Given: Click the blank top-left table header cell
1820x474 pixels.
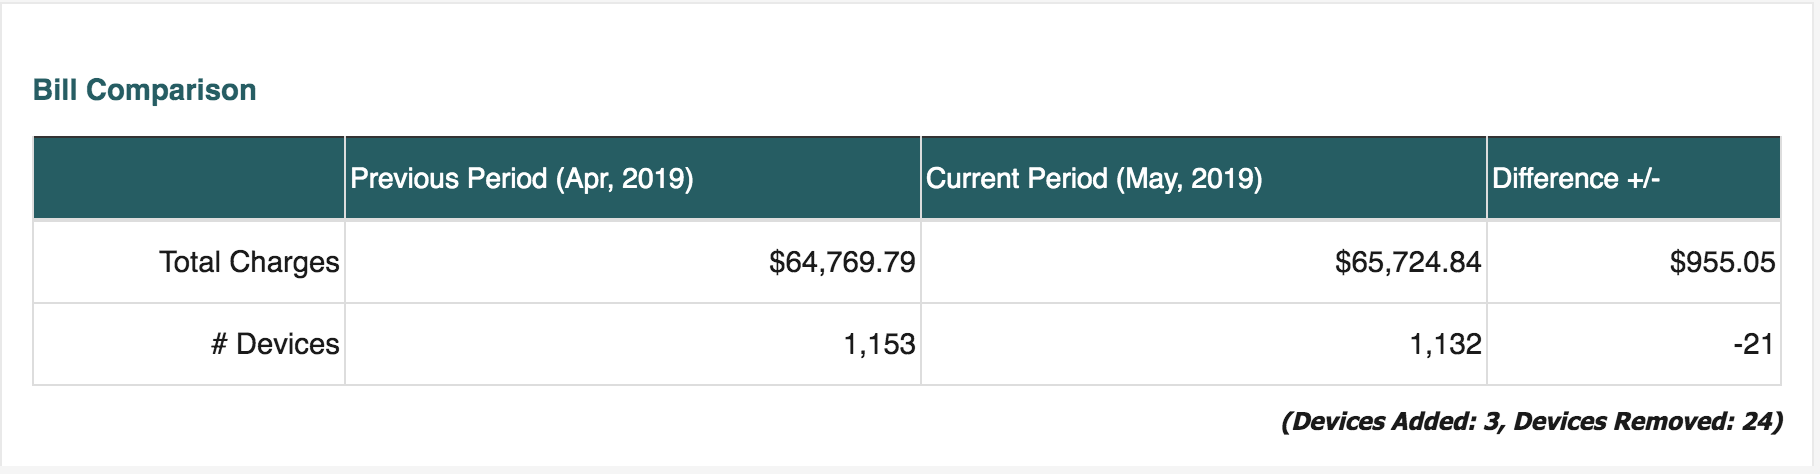Looking at the screenshot, I should click(x=189, y=178).
